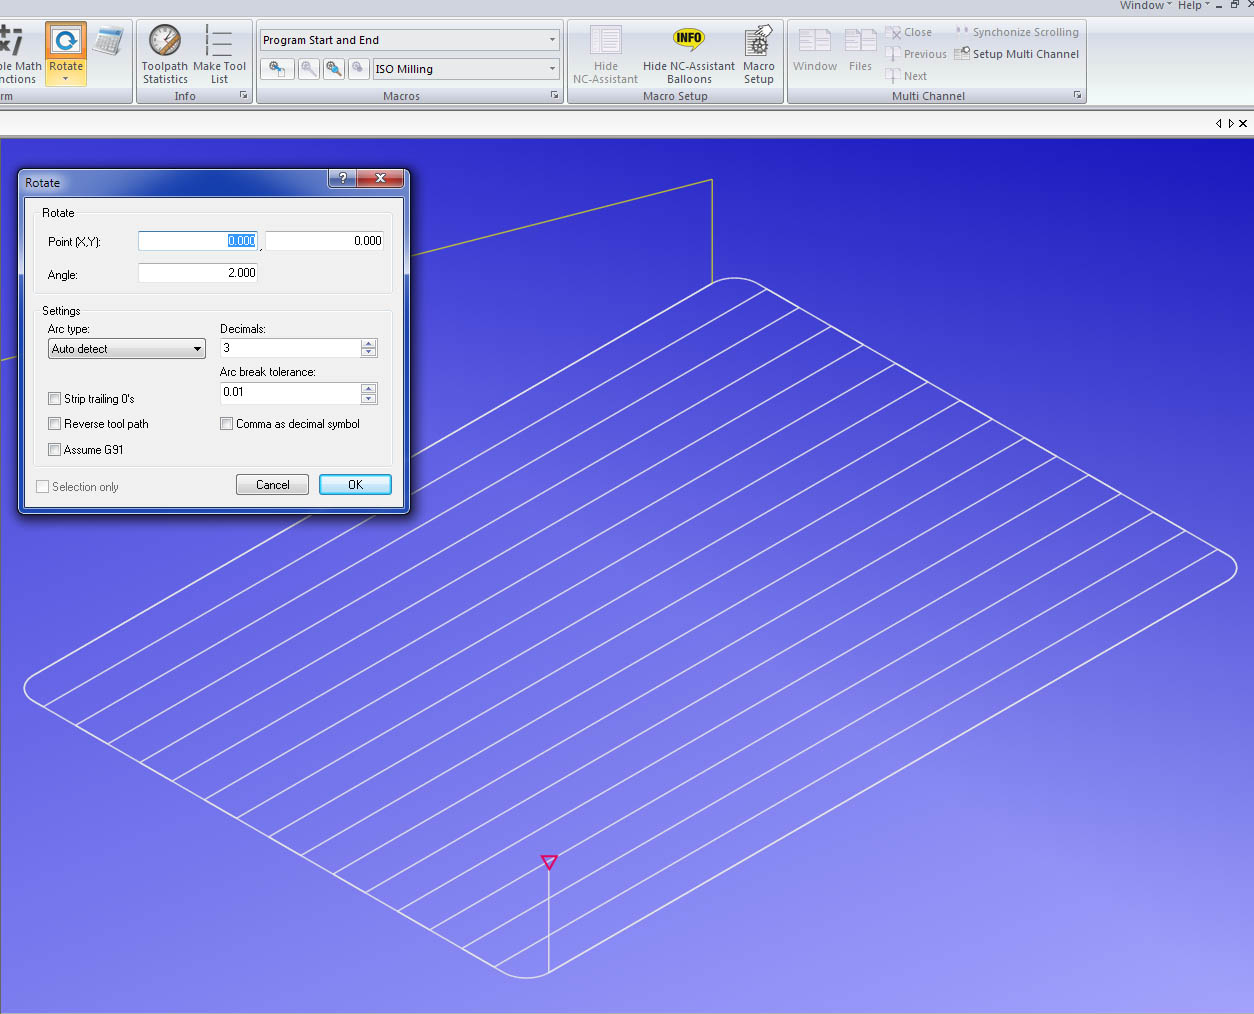Click the fourth macro icon button
The image size is (1254, 1014).
point(358,69)
